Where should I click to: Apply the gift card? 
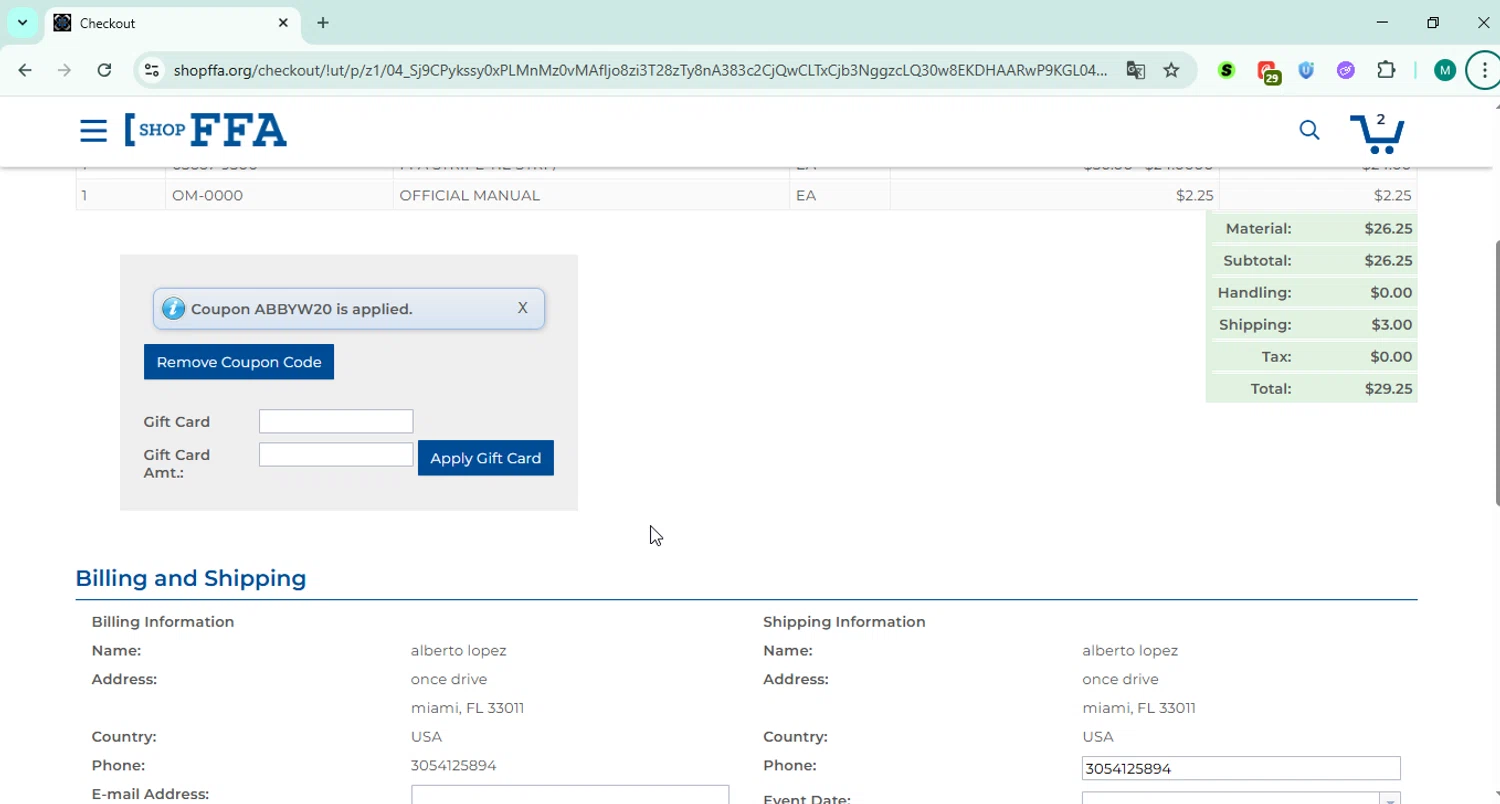486,458
